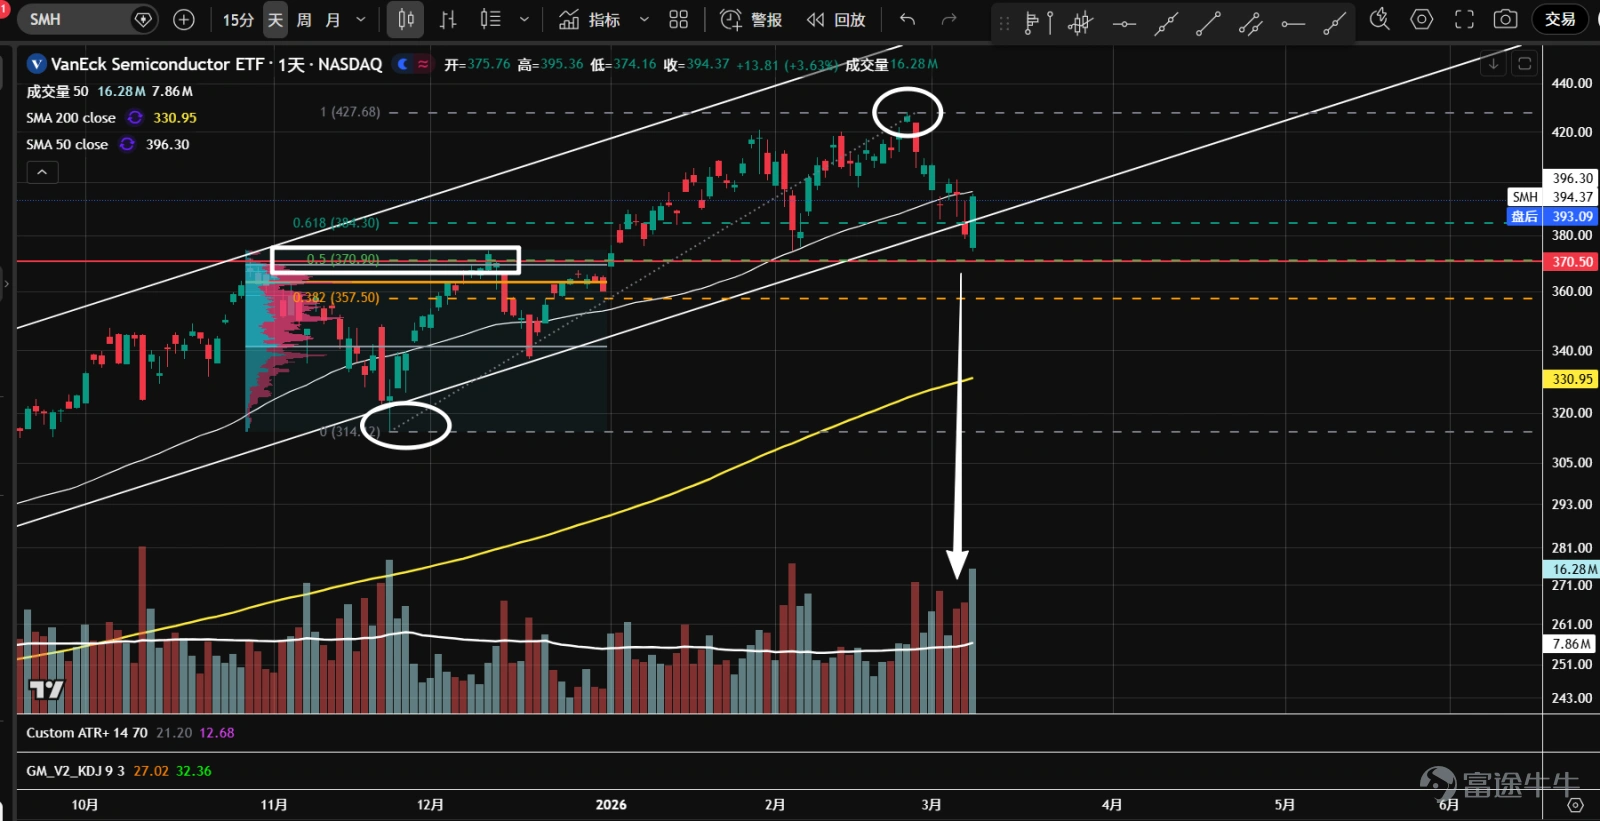Expand the favorite indicators dropdown arrow
1600x821 pixels.
644,19
